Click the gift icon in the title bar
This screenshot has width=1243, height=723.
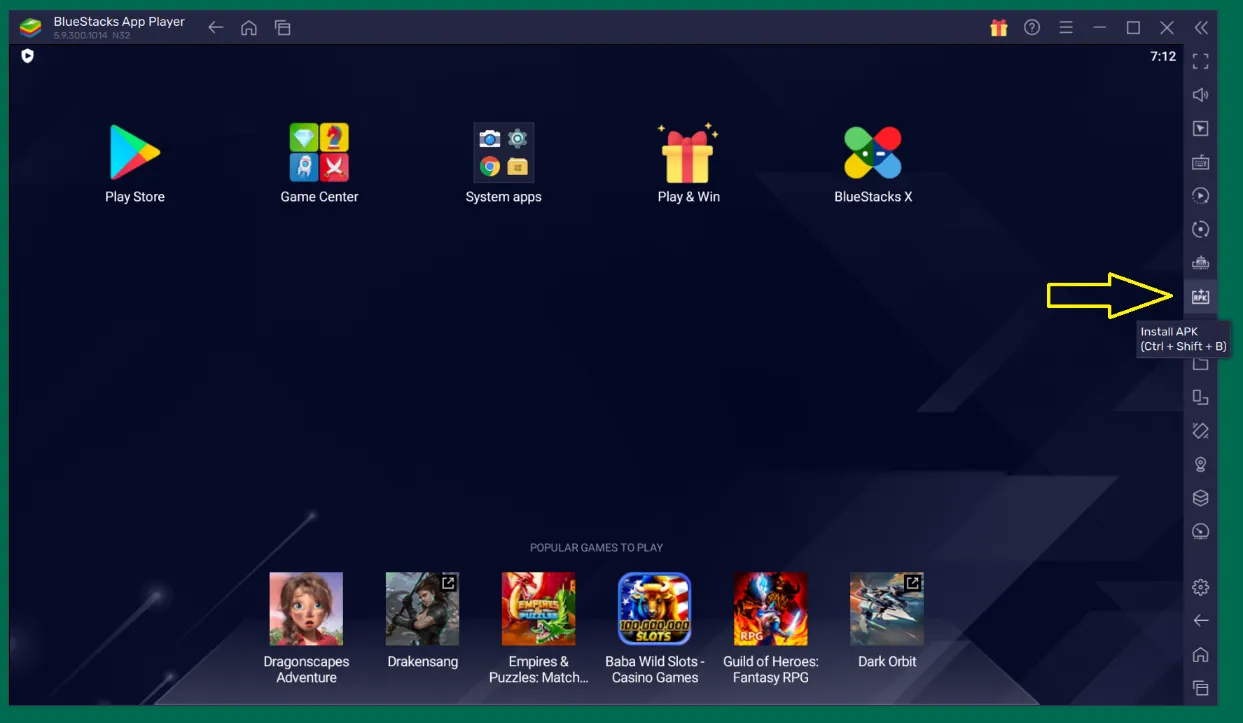point(999,28)
